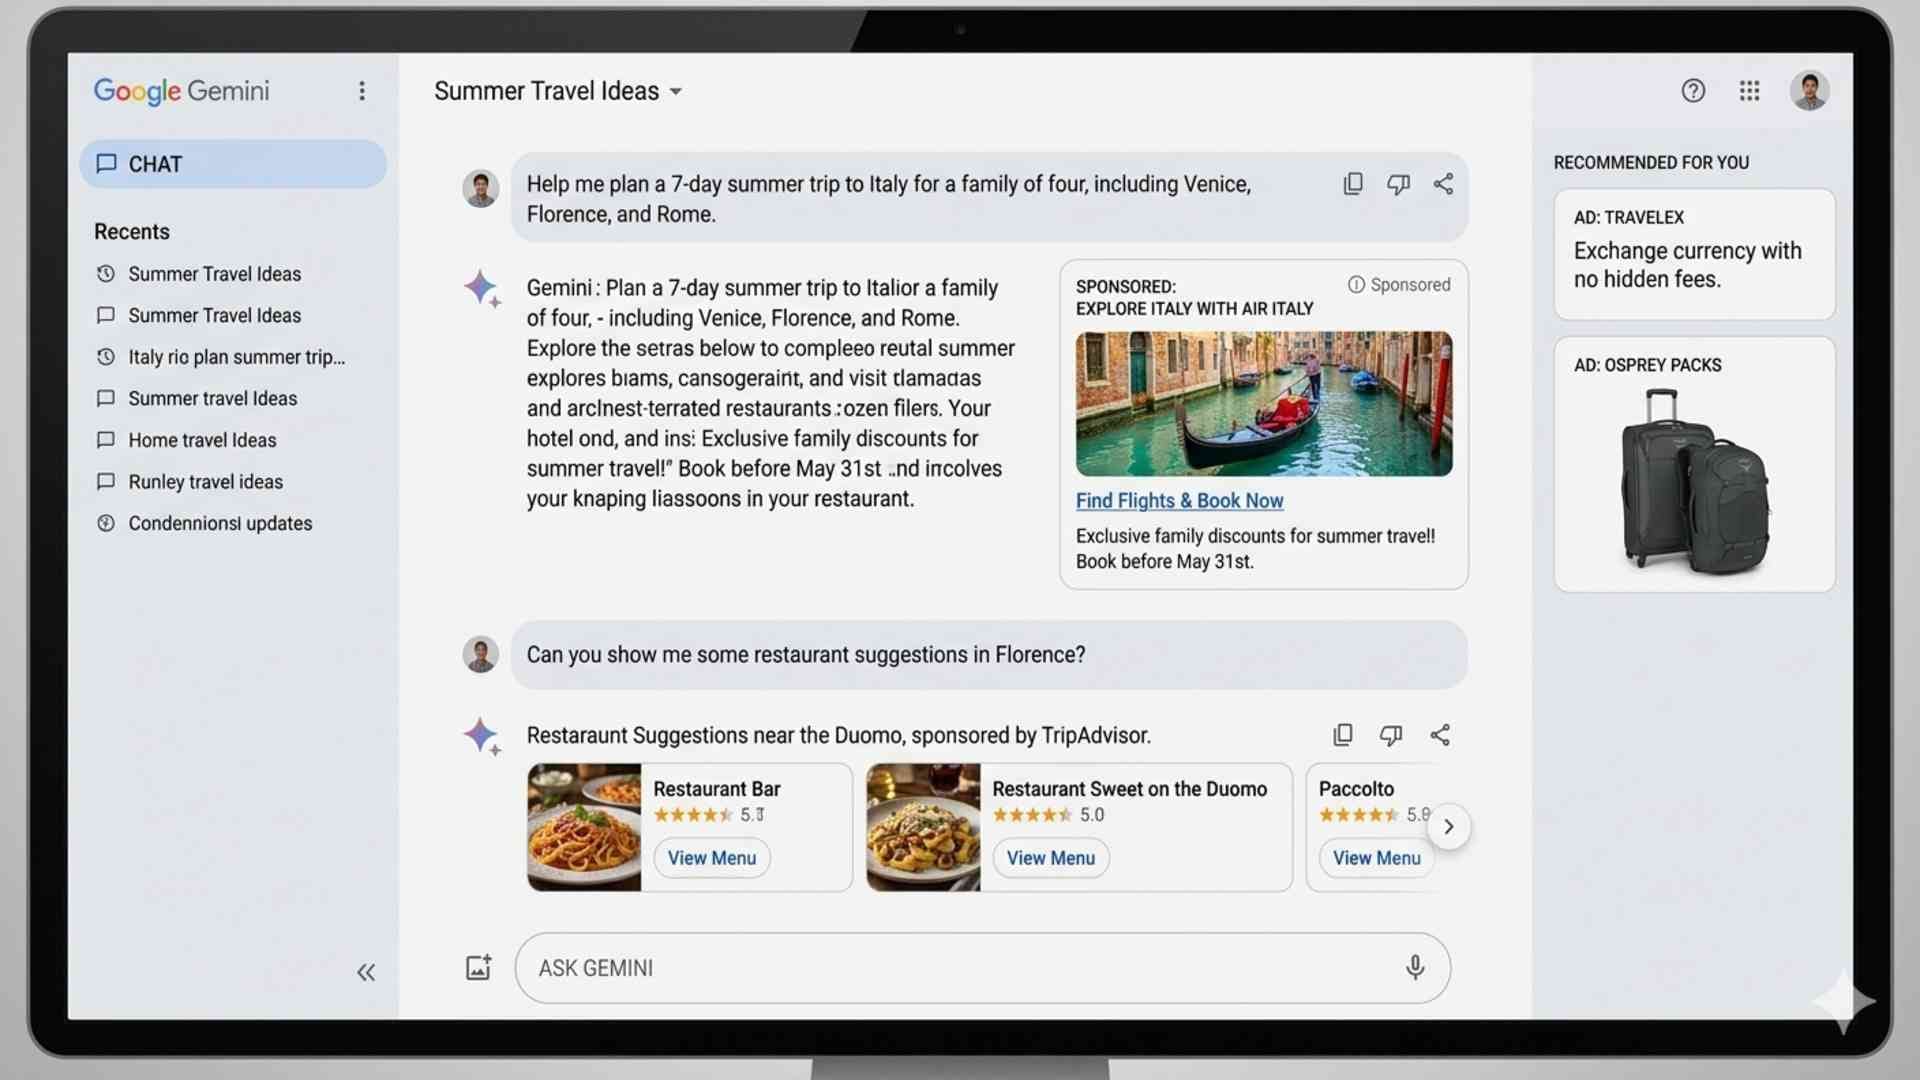Open the Google apps grid icon

[1749, 91]
